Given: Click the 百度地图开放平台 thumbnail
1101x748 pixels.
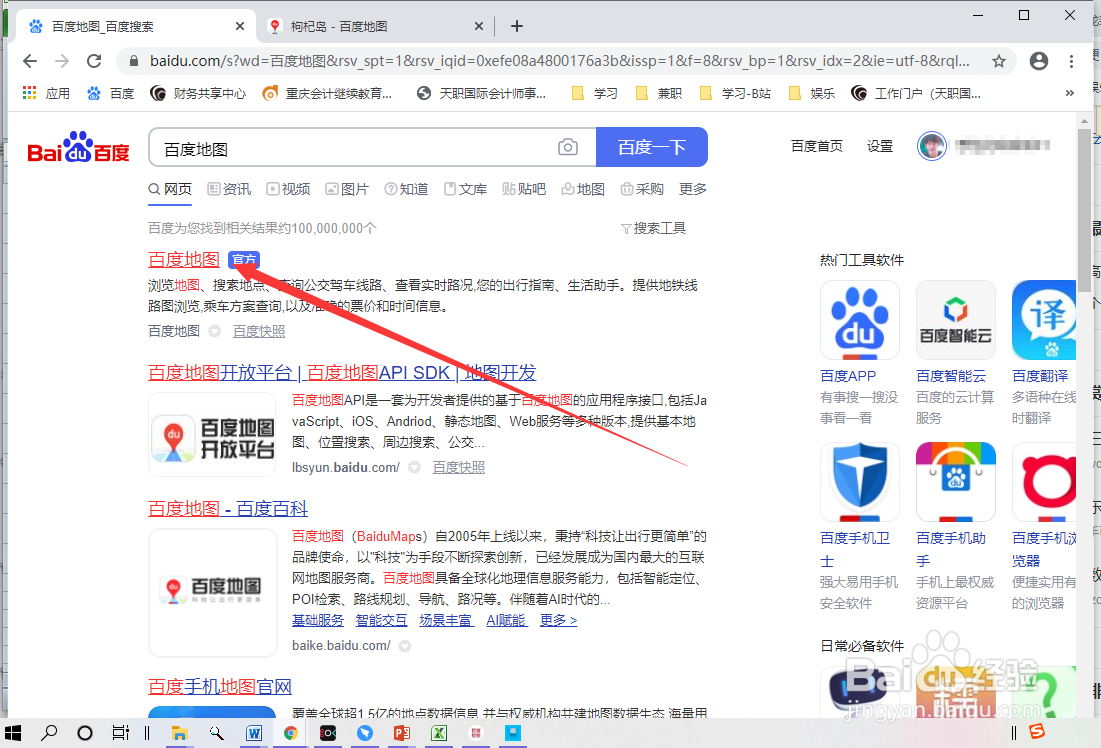Looking at the screenshot, I should coord(212,435).
